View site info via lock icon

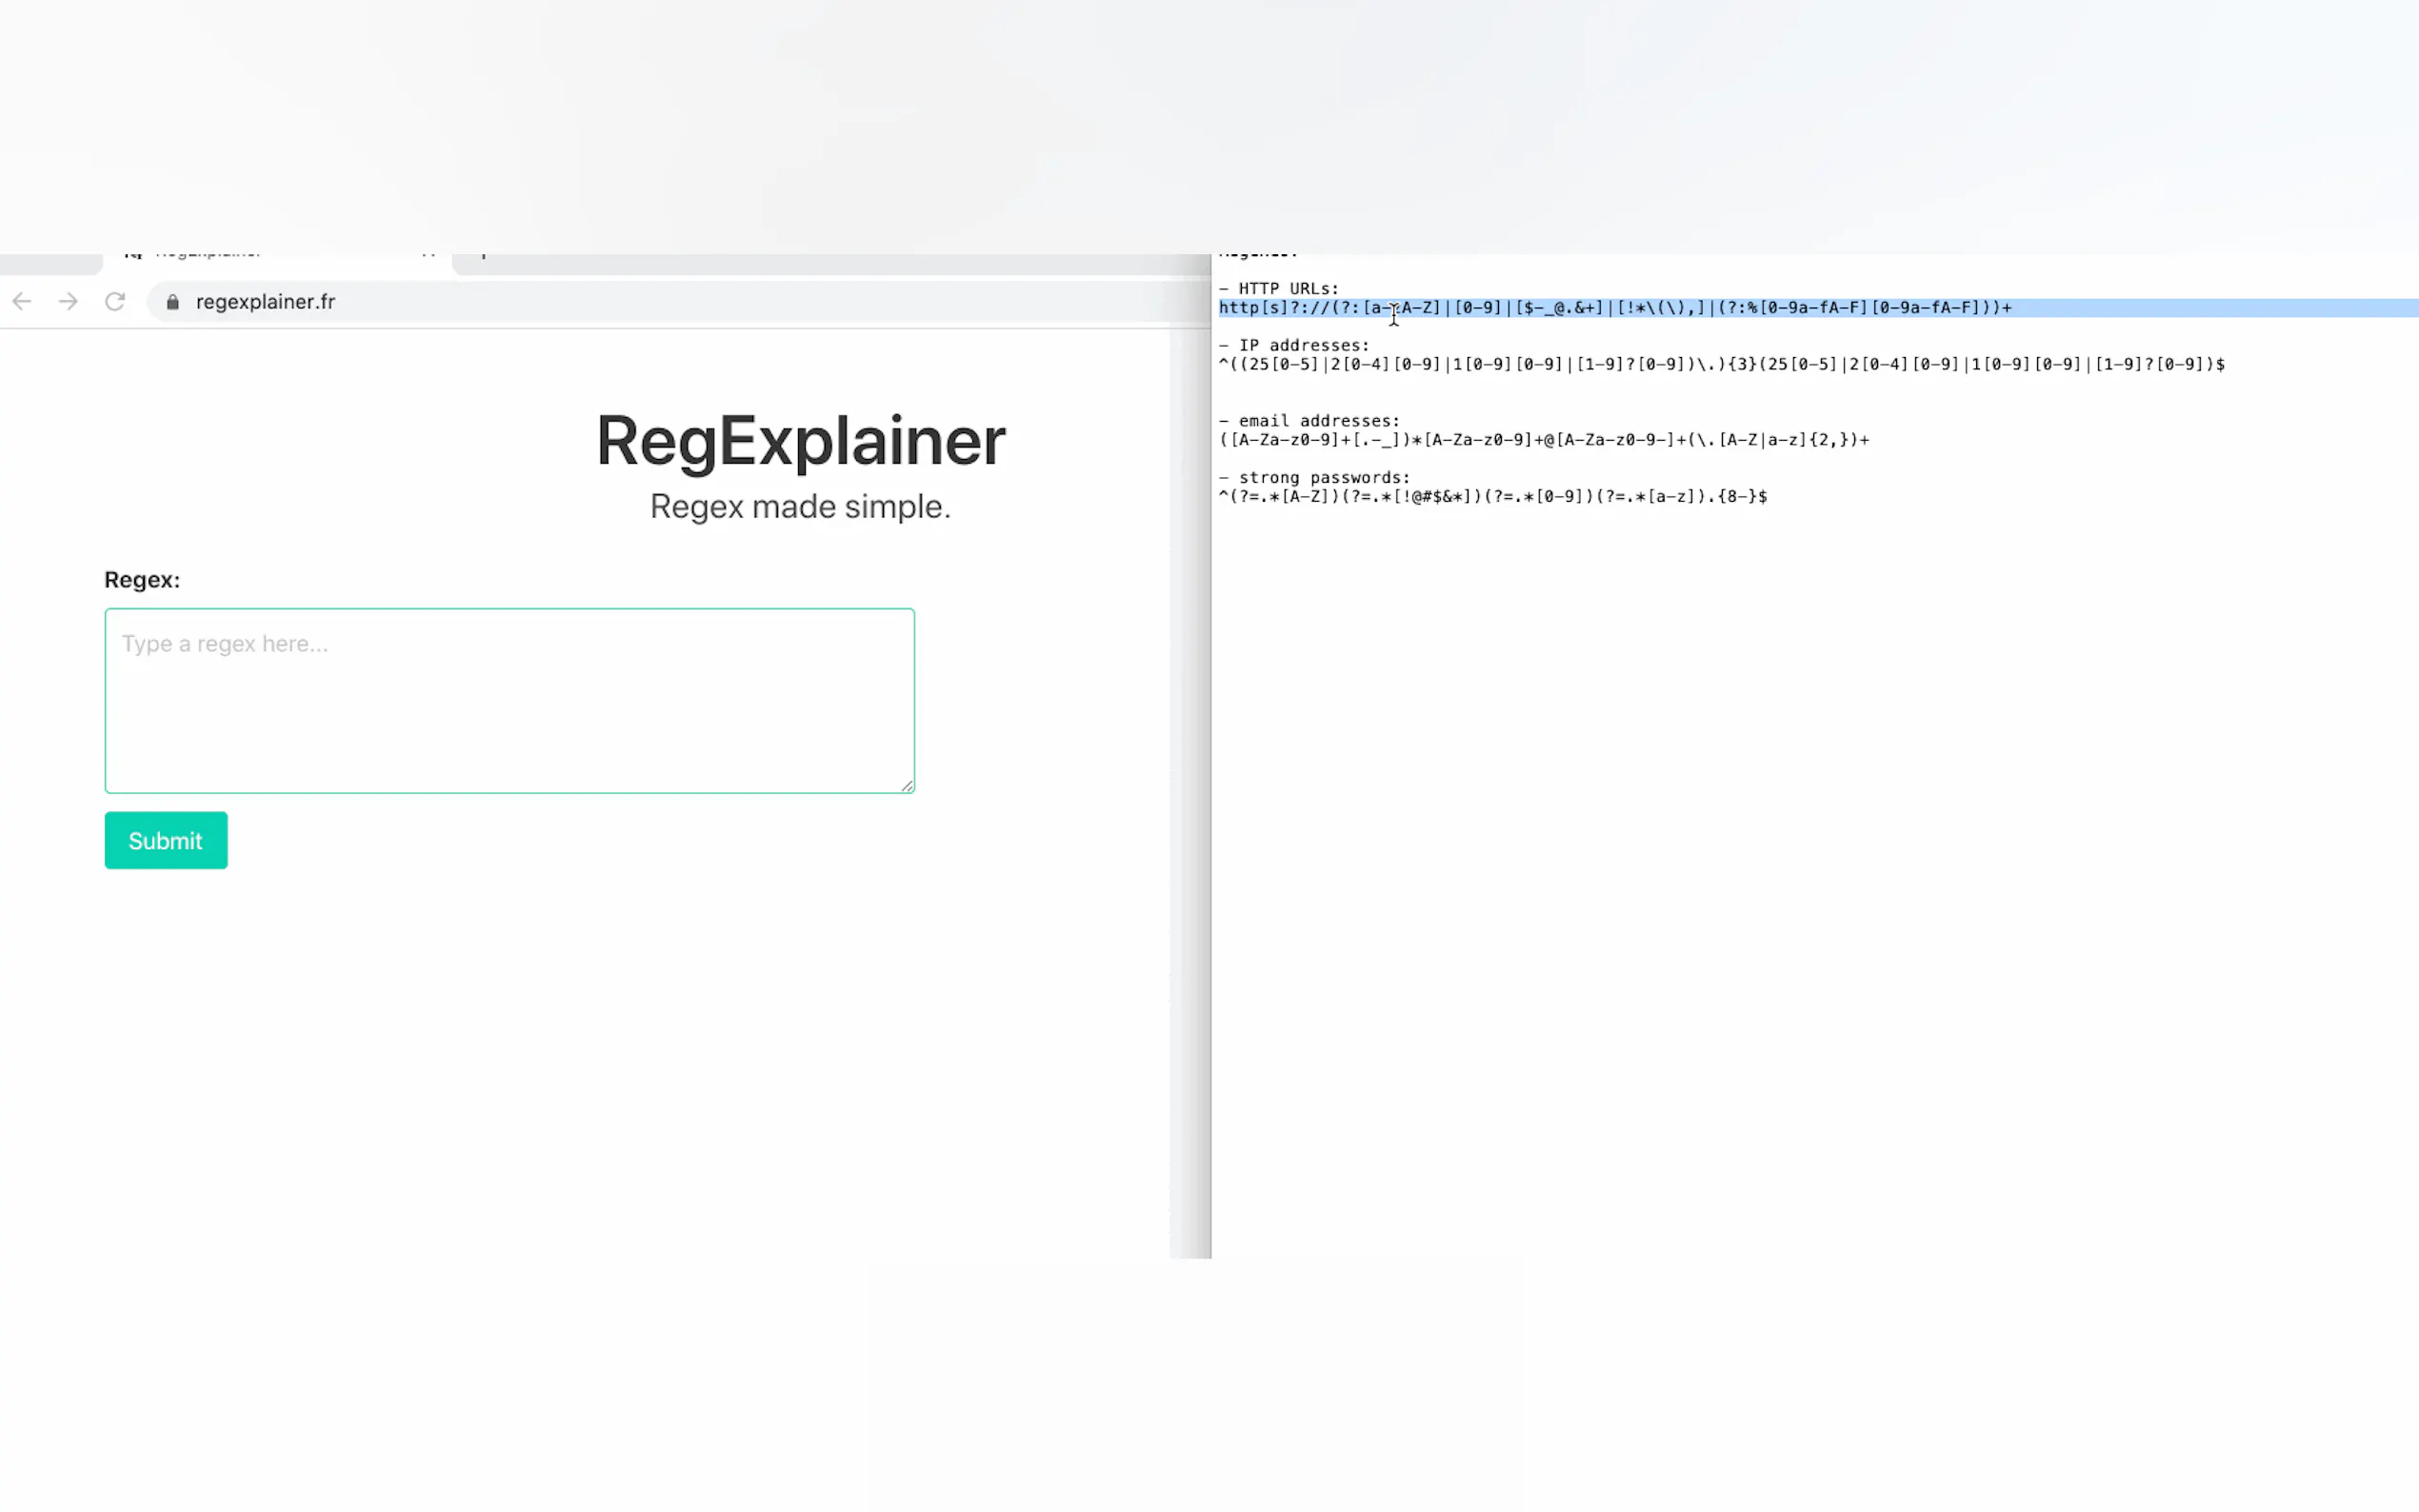pos(173,302)
